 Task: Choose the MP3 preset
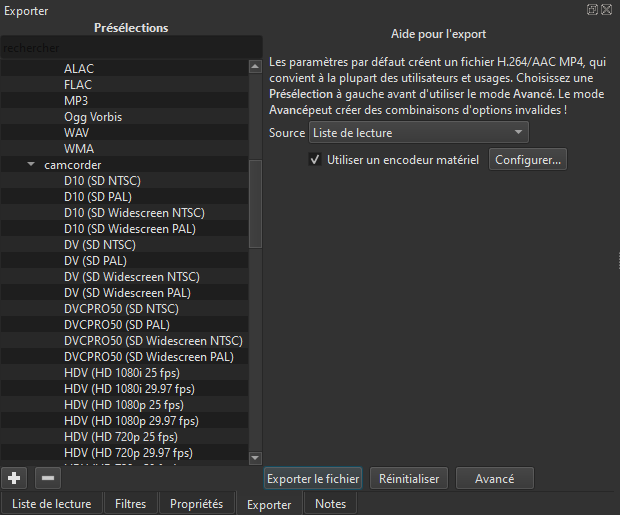(x=125, y=100)
